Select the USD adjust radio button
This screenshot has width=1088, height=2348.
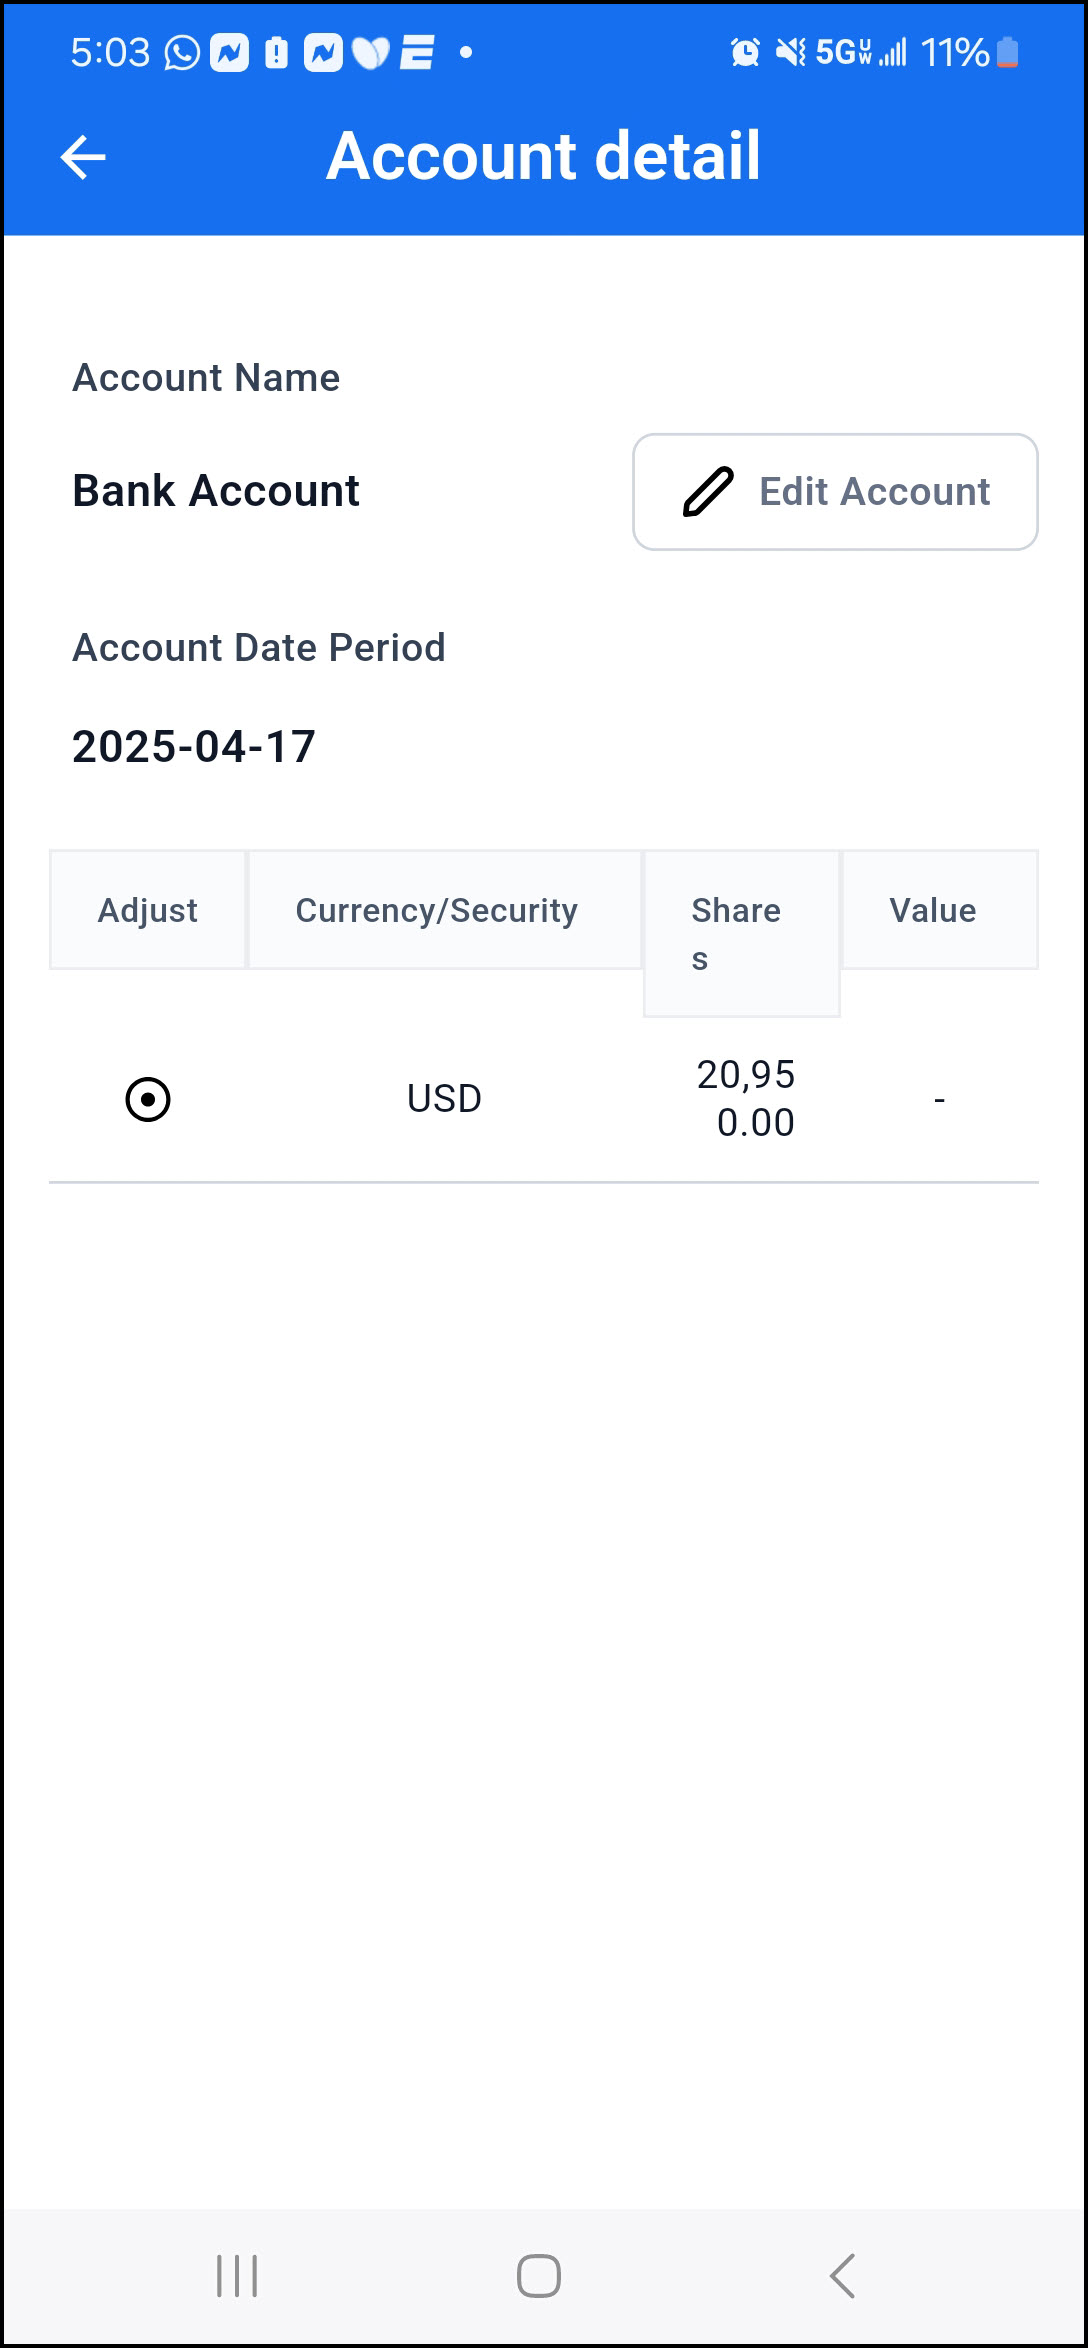click(x=148, y=1100)
